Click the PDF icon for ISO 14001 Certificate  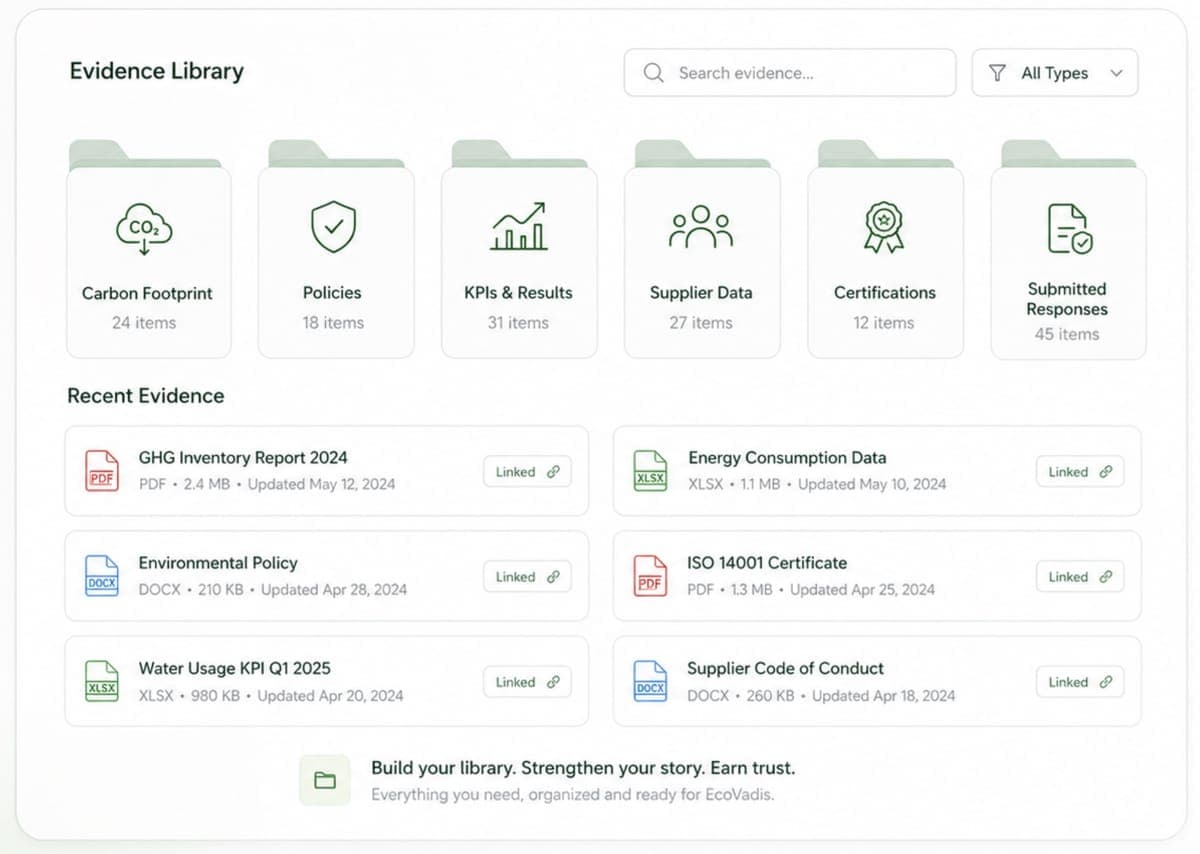(x=650, y=575)
